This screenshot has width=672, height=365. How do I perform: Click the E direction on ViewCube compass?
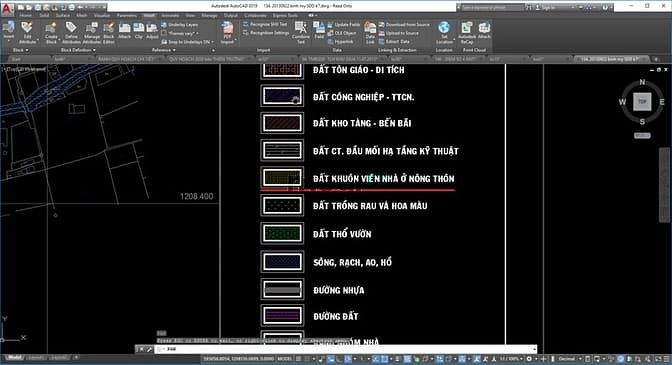[662, 102]
